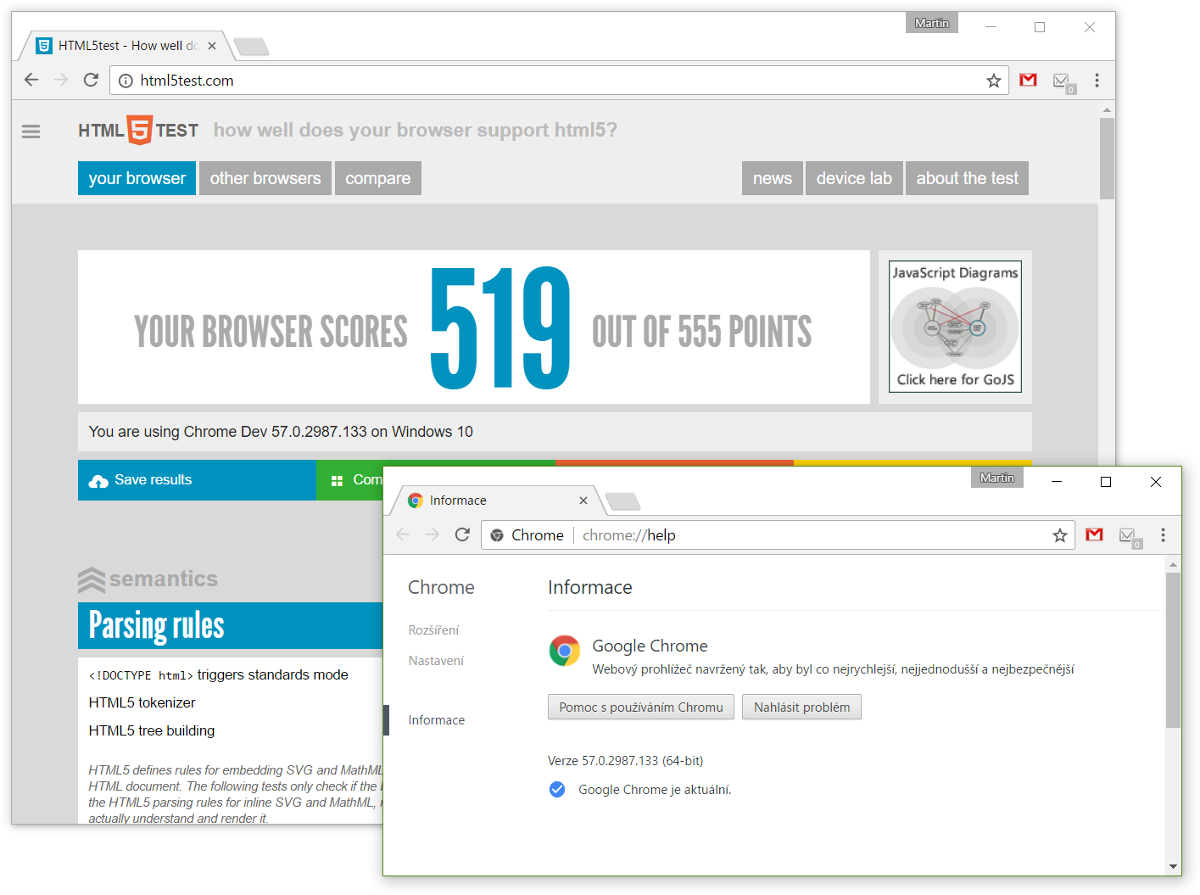This screenshot has height=895, width=1200.
Task: Click the Chrome icon in help address bar
Action: tap(496, 535)
